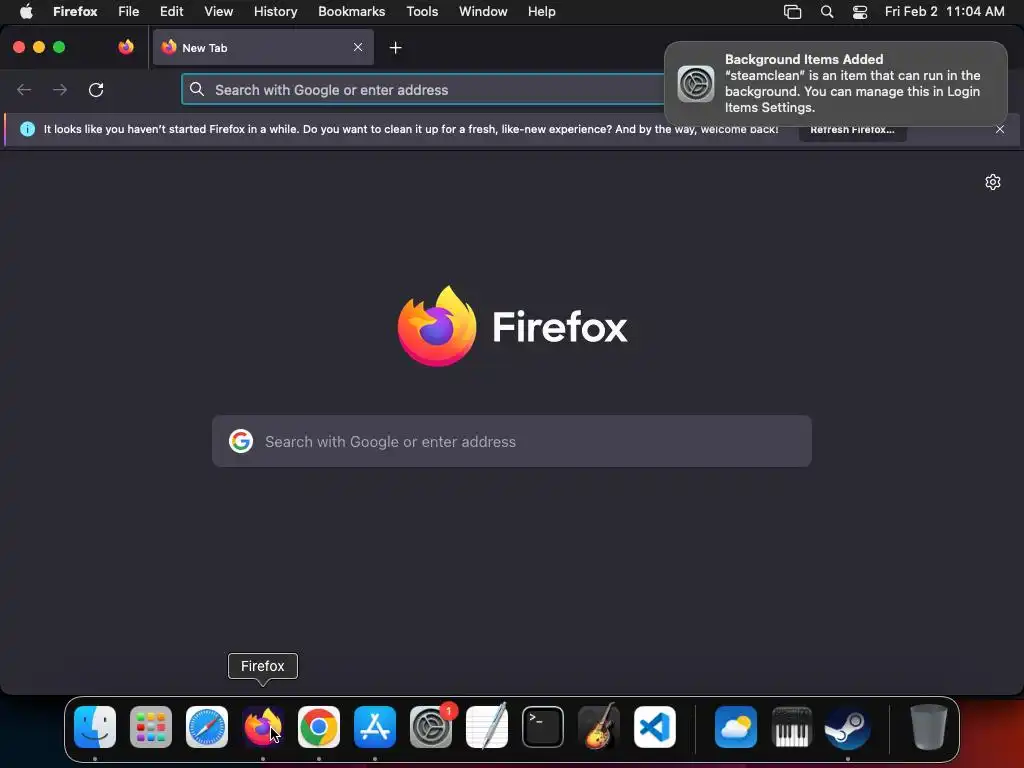Launch Safari from the Dock
1024x768 pixels.
point(207,727)
